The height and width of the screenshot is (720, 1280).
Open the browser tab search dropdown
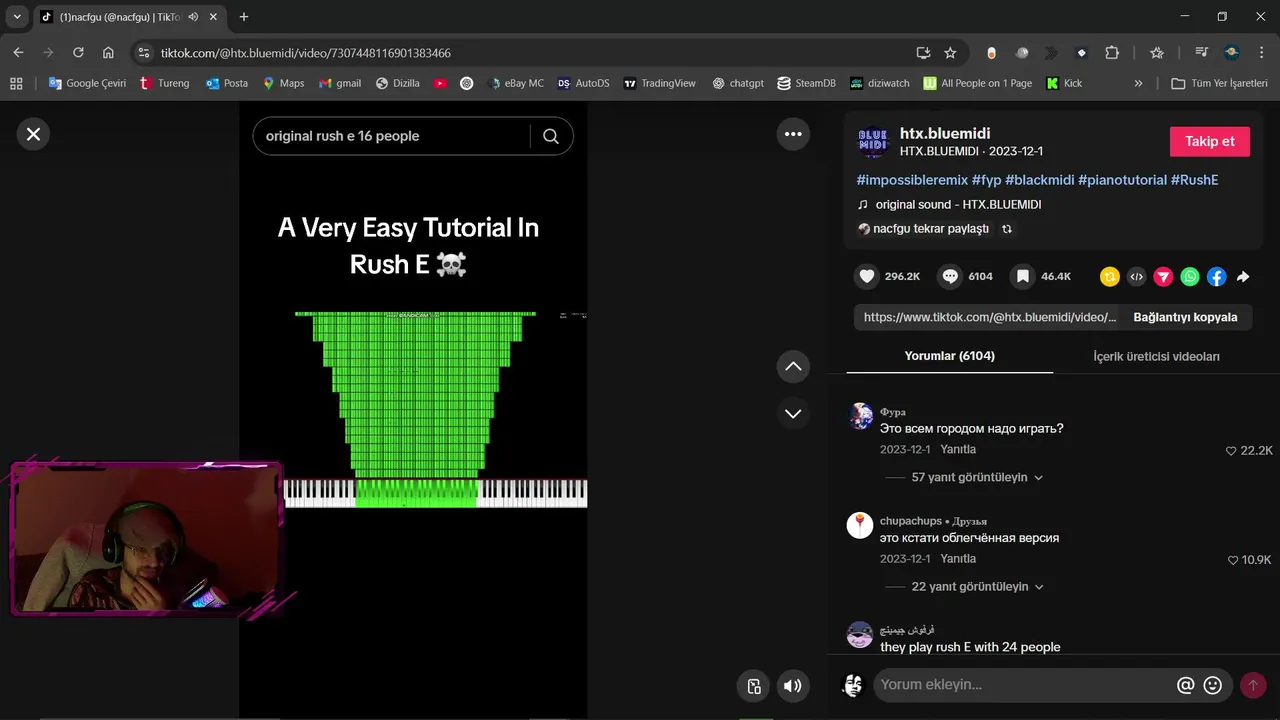[17, 17]
